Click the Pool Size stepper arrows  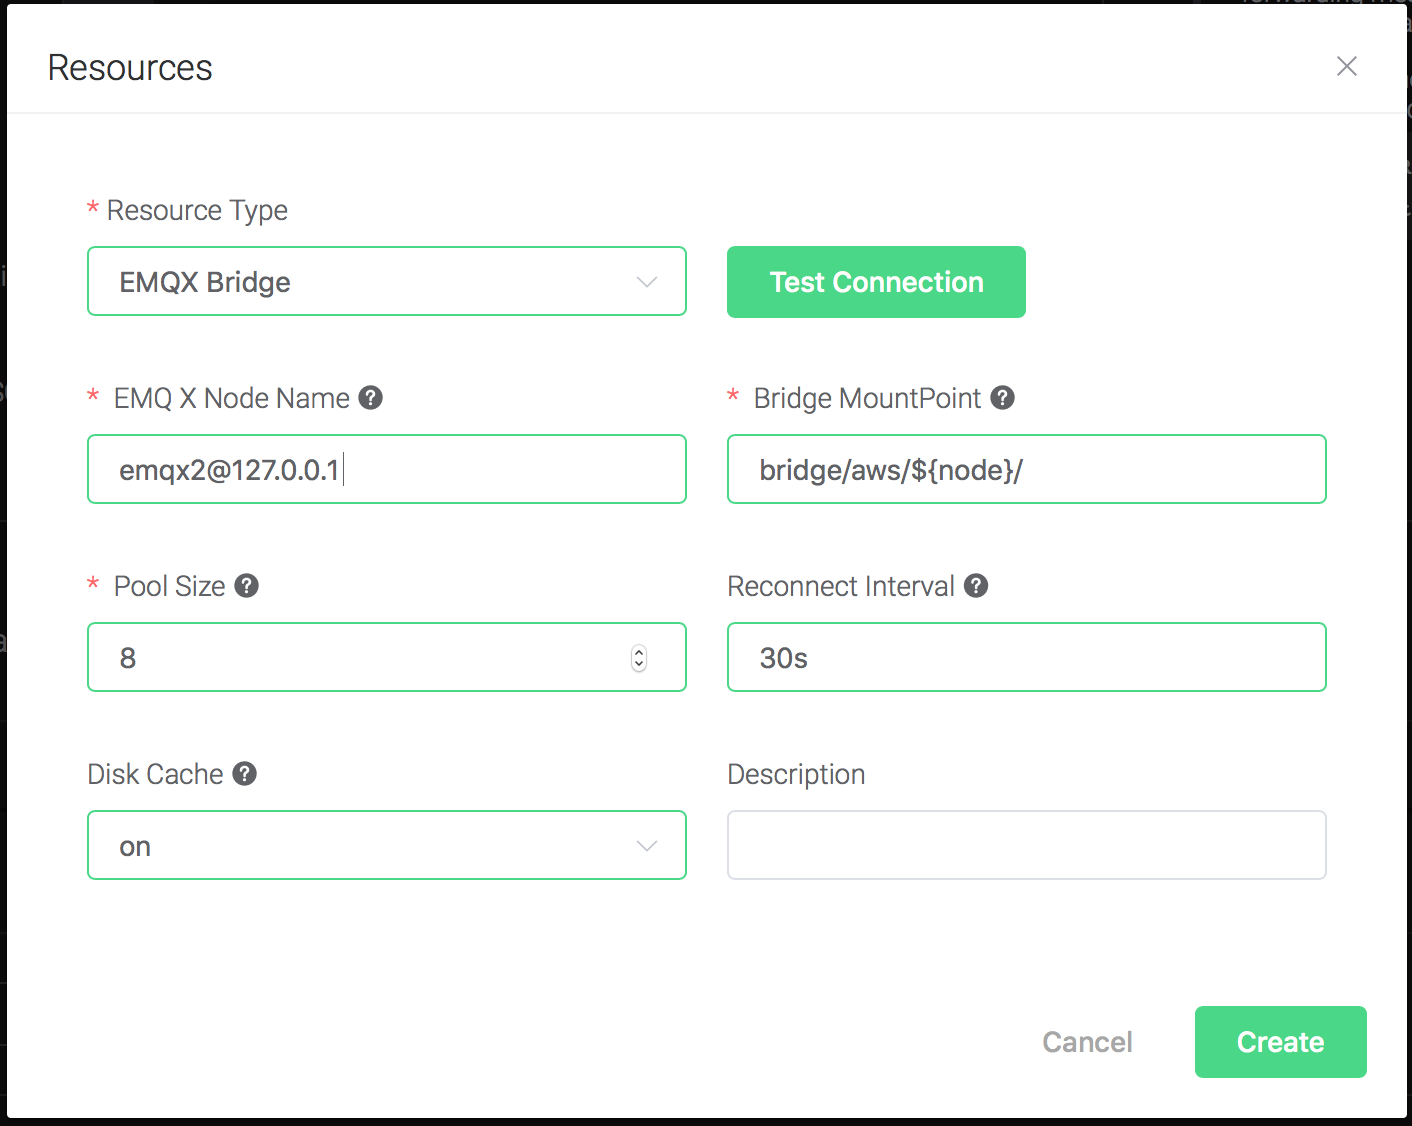pos(639,658)
